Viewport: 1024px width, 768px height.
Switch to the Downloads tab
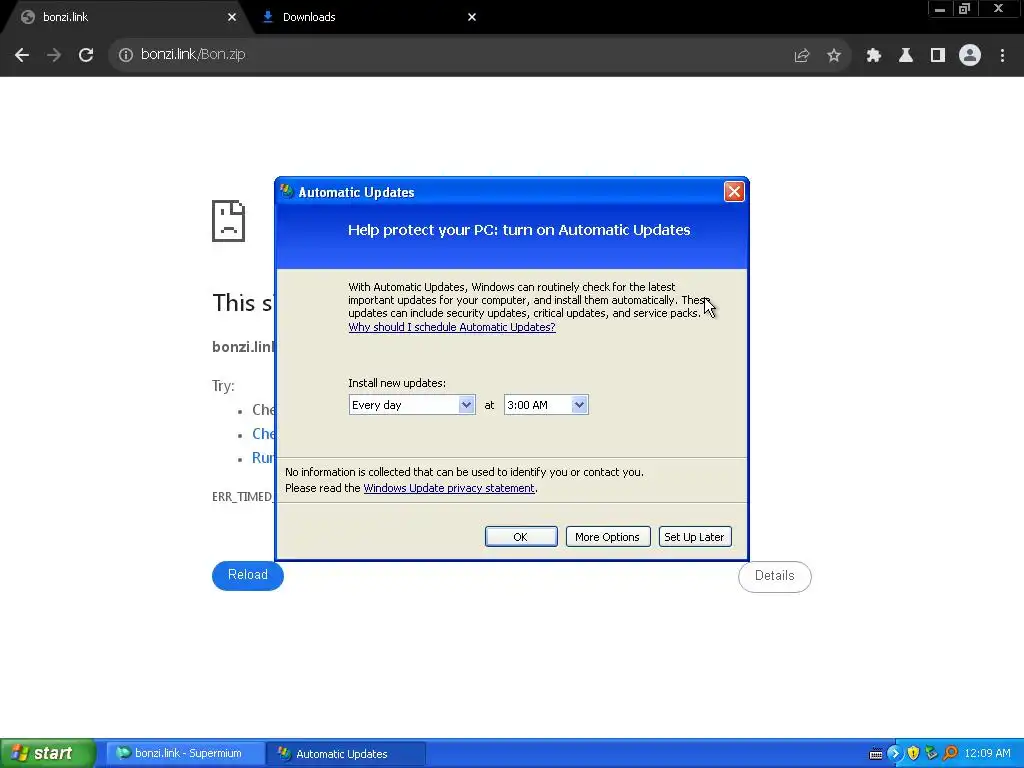(366, 17)
